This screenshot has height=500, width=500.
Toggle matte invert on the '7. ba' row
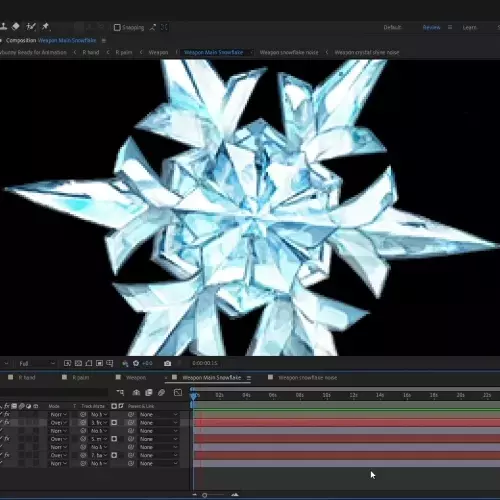[x=114, y=455]
